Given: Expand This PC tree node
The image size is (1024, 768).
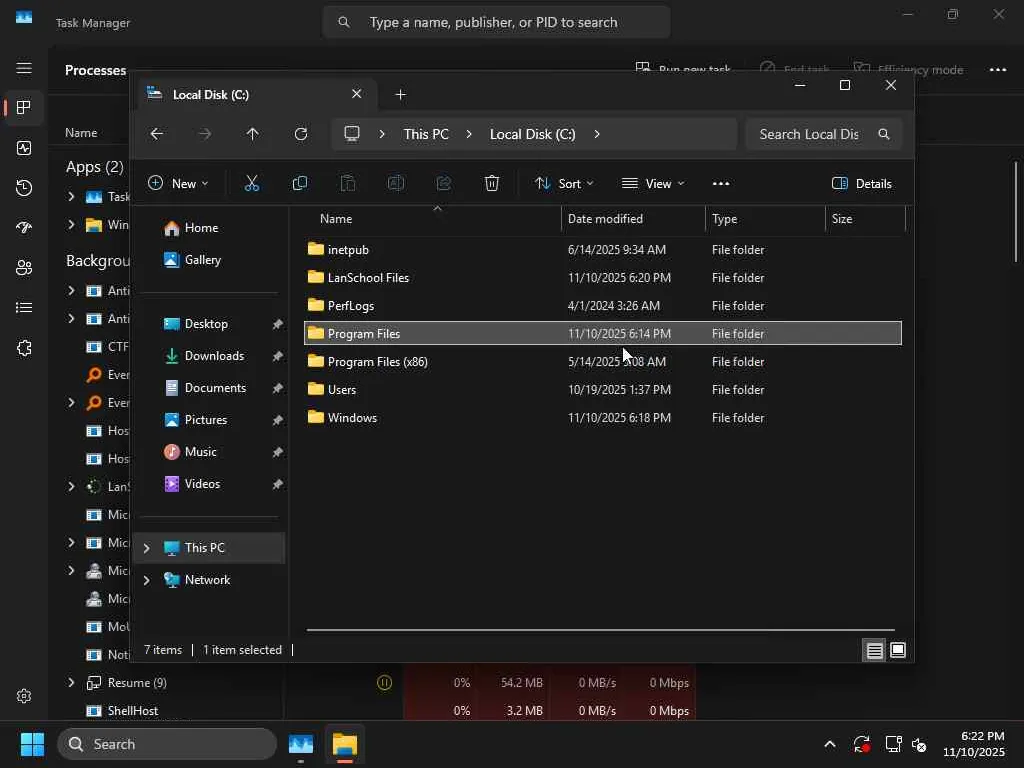Looking at the screenshot, I should tap(147, 548).
